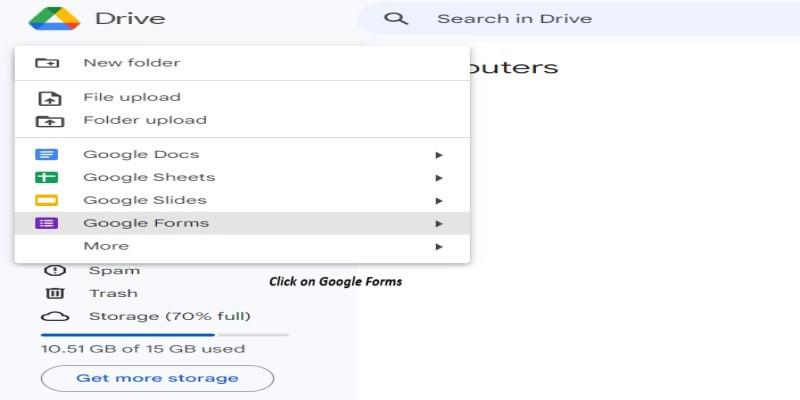Click the blue Google Docs icon

click(x=47, y=155)
